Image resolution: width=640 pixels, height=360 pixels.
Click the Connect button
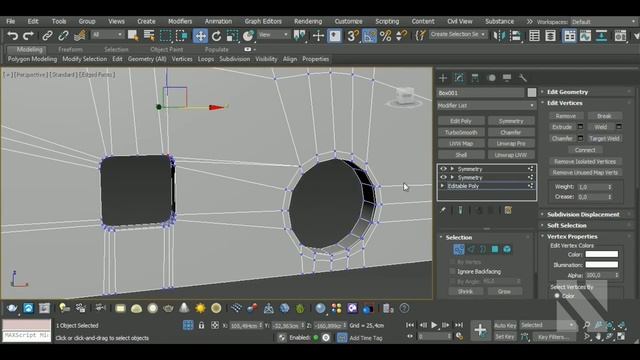pos(585,150)
